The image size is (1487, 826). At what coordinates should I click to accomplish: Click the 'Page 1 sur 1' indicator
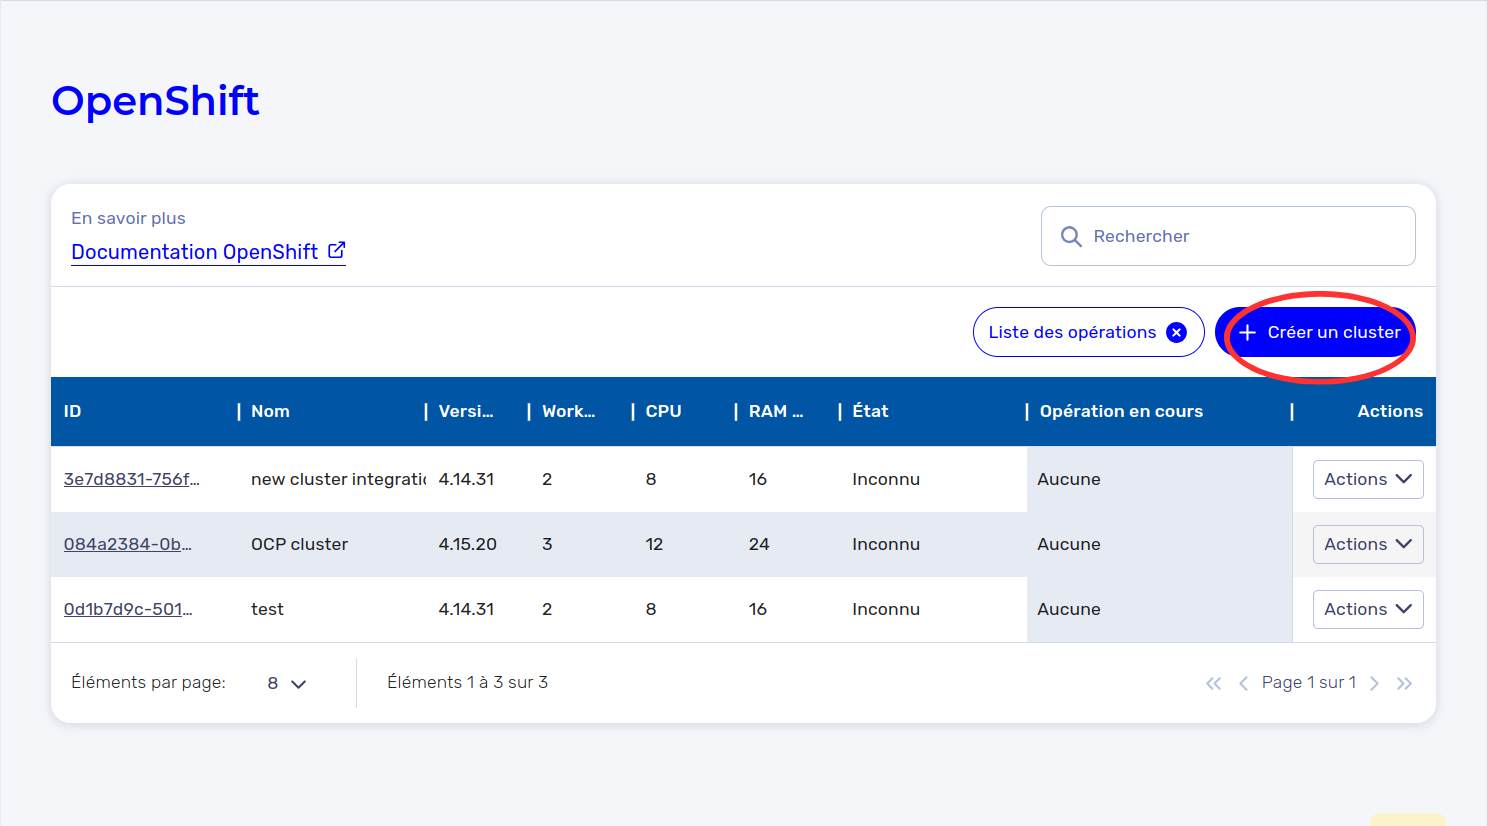[1309, 682]
